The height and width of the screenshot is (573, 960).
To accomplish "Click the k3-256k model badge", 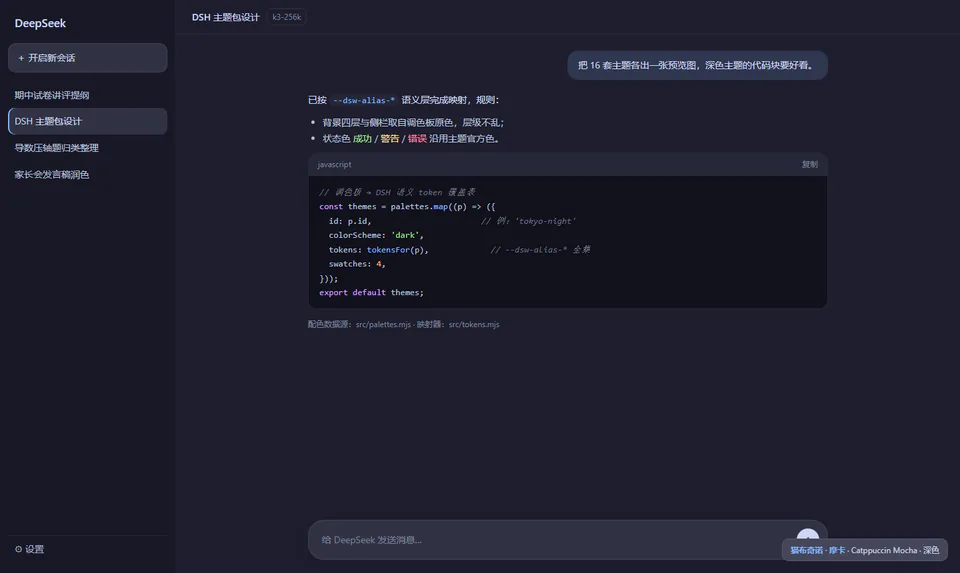I will pos(287,17).
